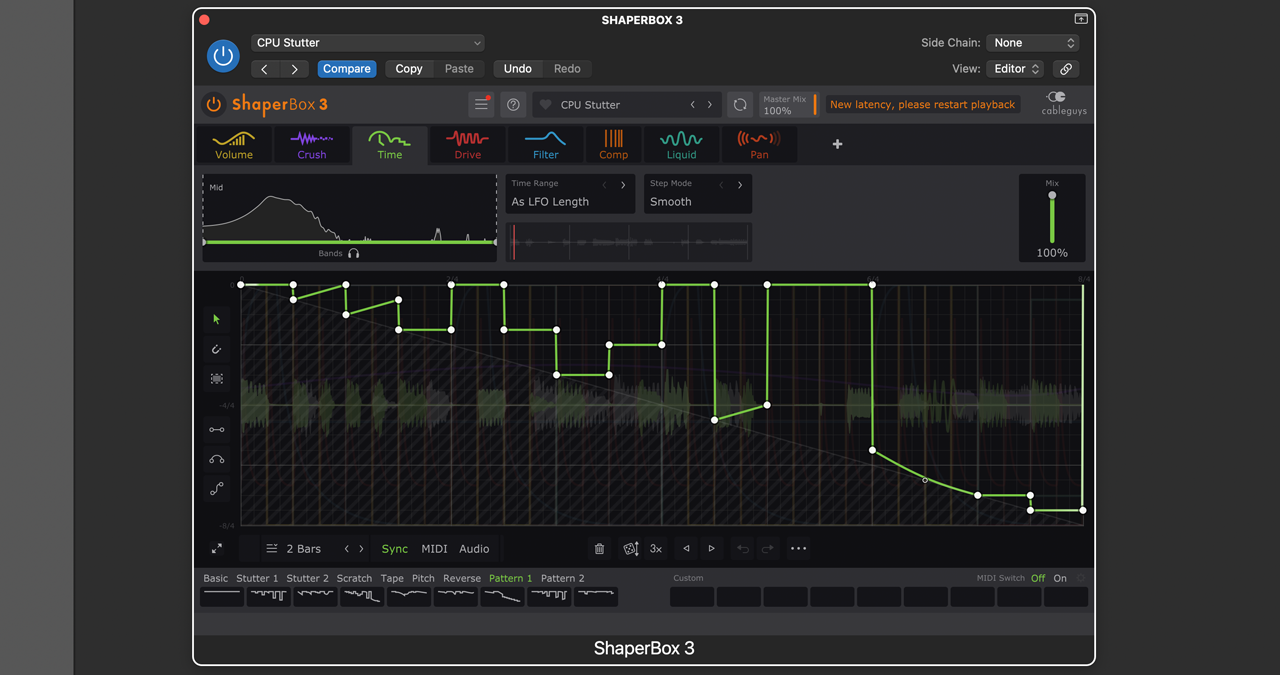Select the S-curve tool
Viewport: 1280px width, 675px height.
pos(217,489)
